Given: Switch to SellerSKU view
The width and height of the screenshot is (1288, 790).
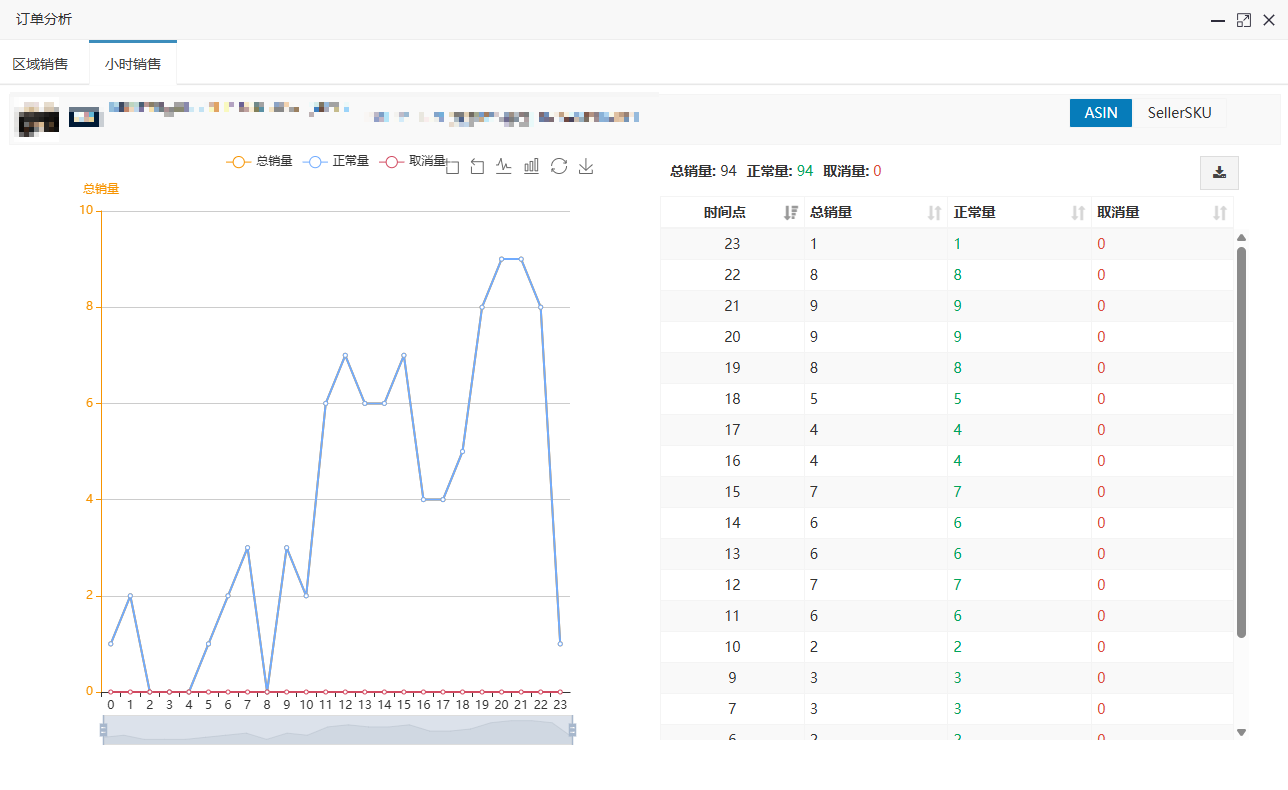Looking at the screenshot, I should 1179,113.
